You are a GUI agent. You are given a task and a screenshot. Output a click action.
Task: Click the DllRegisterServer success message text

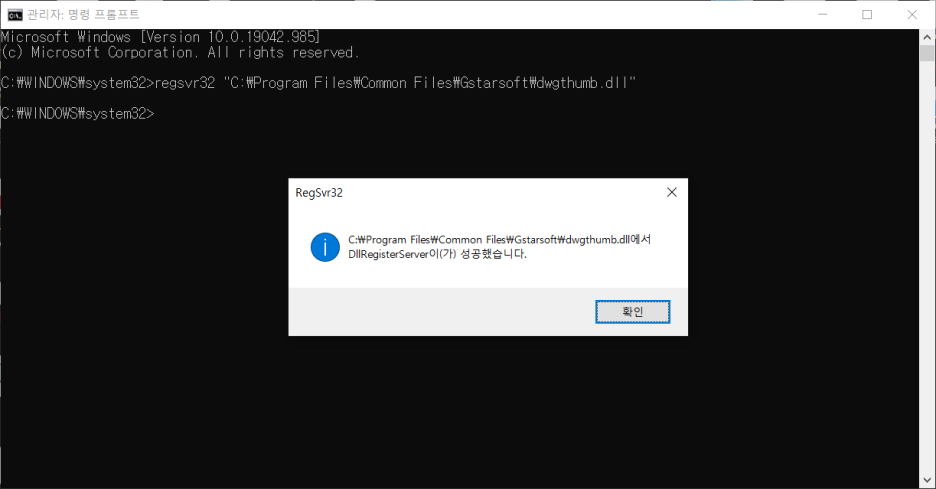pyautogui.click(x=438, y=254)
